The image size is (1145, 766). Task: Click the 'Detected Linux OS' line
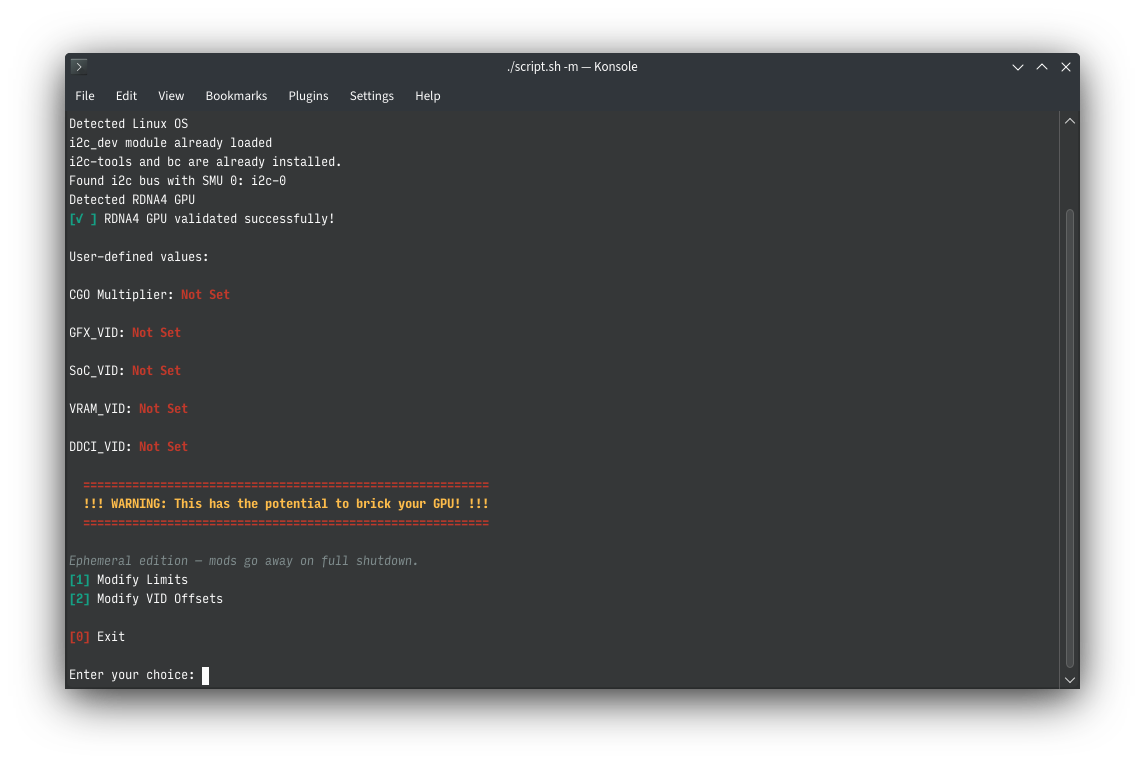129,124
